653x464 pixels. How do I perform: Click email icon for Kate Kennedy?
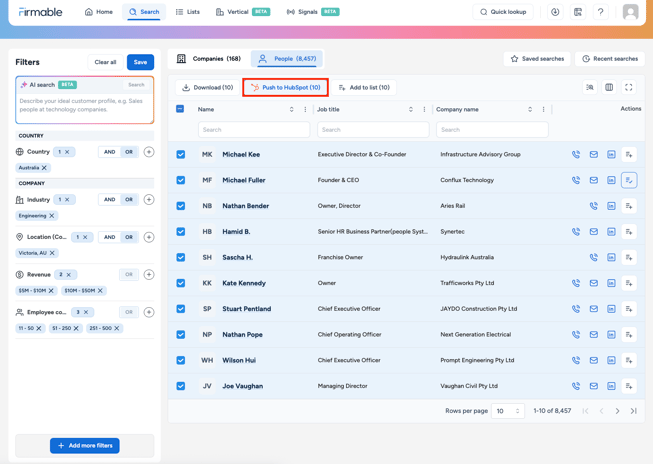593,283
